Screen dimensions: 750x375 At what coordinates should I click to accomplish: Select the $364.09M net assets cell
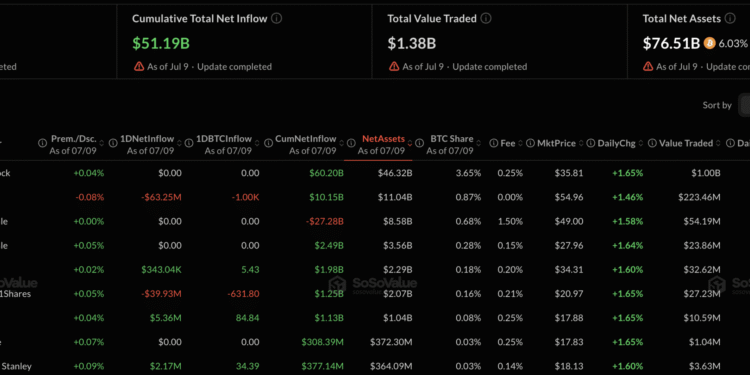tap(391, 366)
